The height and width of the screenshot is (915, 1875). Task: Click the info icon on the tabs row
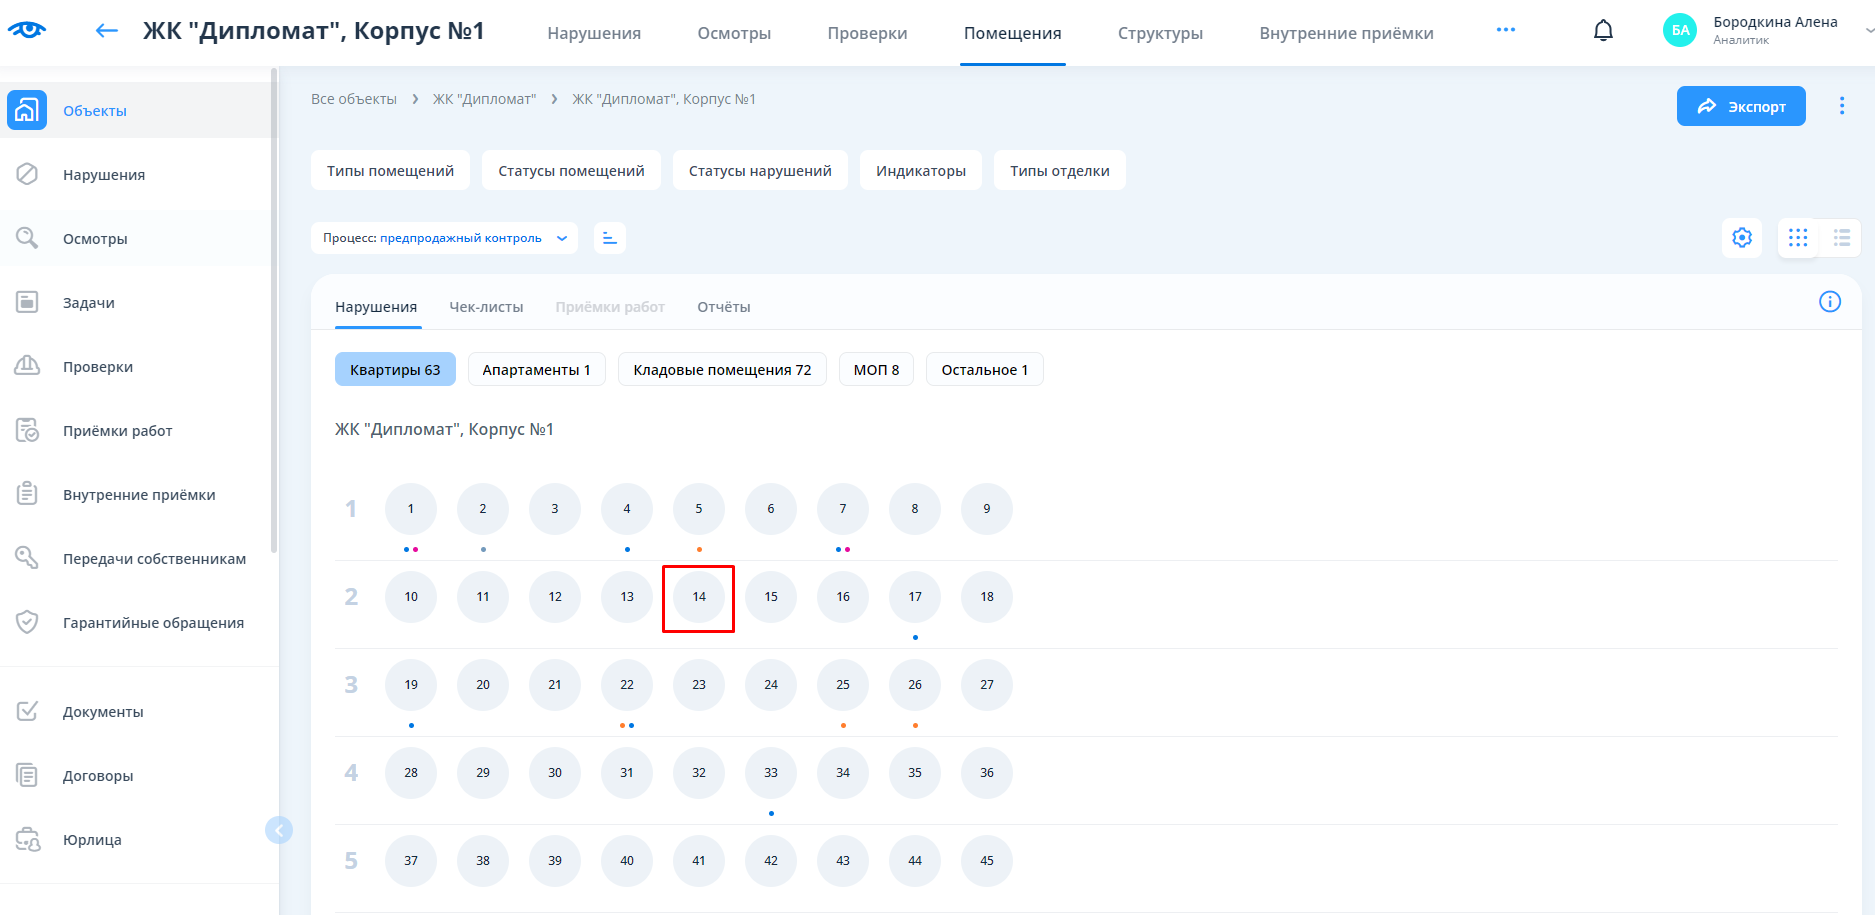(1829, 302)
